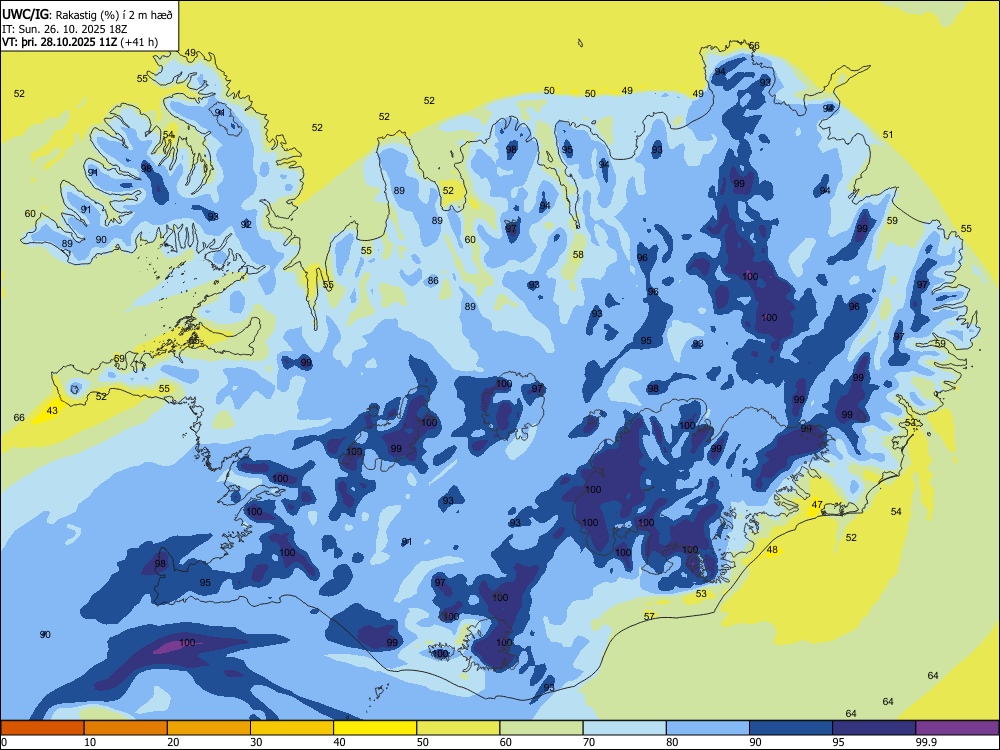This screenshot has height=750, width=1000.
Task: Select the bright yellow 40–50 legend swatch
Action: 375,728
